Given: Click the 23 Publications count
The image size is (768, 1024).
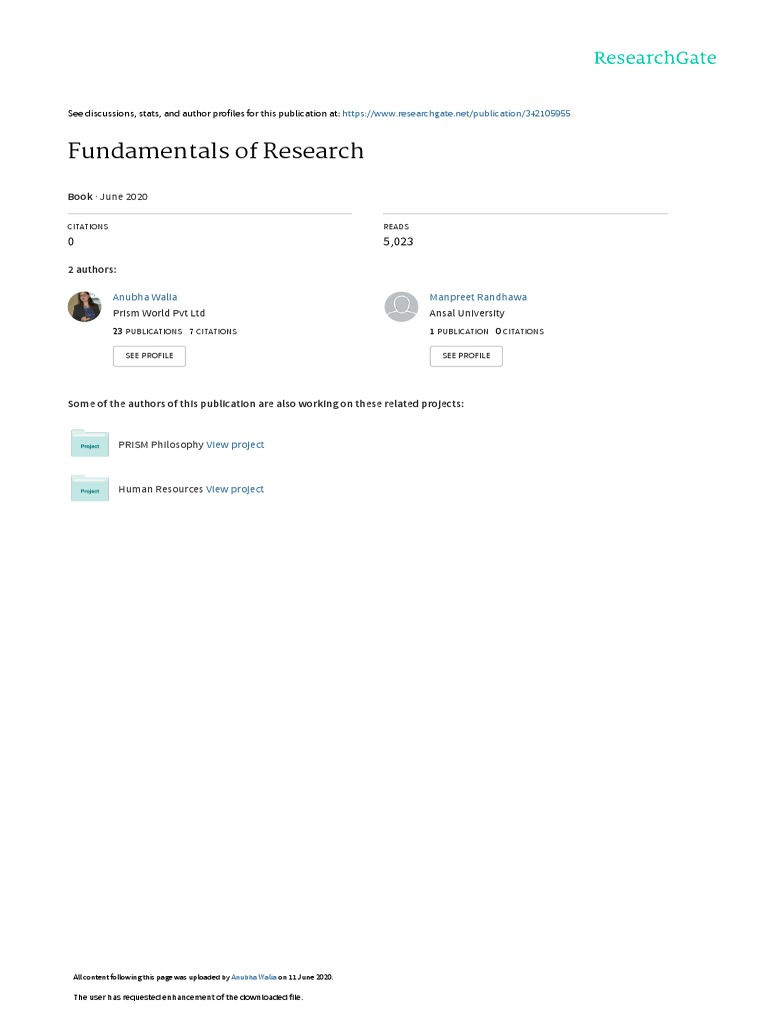Looking at the screenshot, I should pos(148,331).
